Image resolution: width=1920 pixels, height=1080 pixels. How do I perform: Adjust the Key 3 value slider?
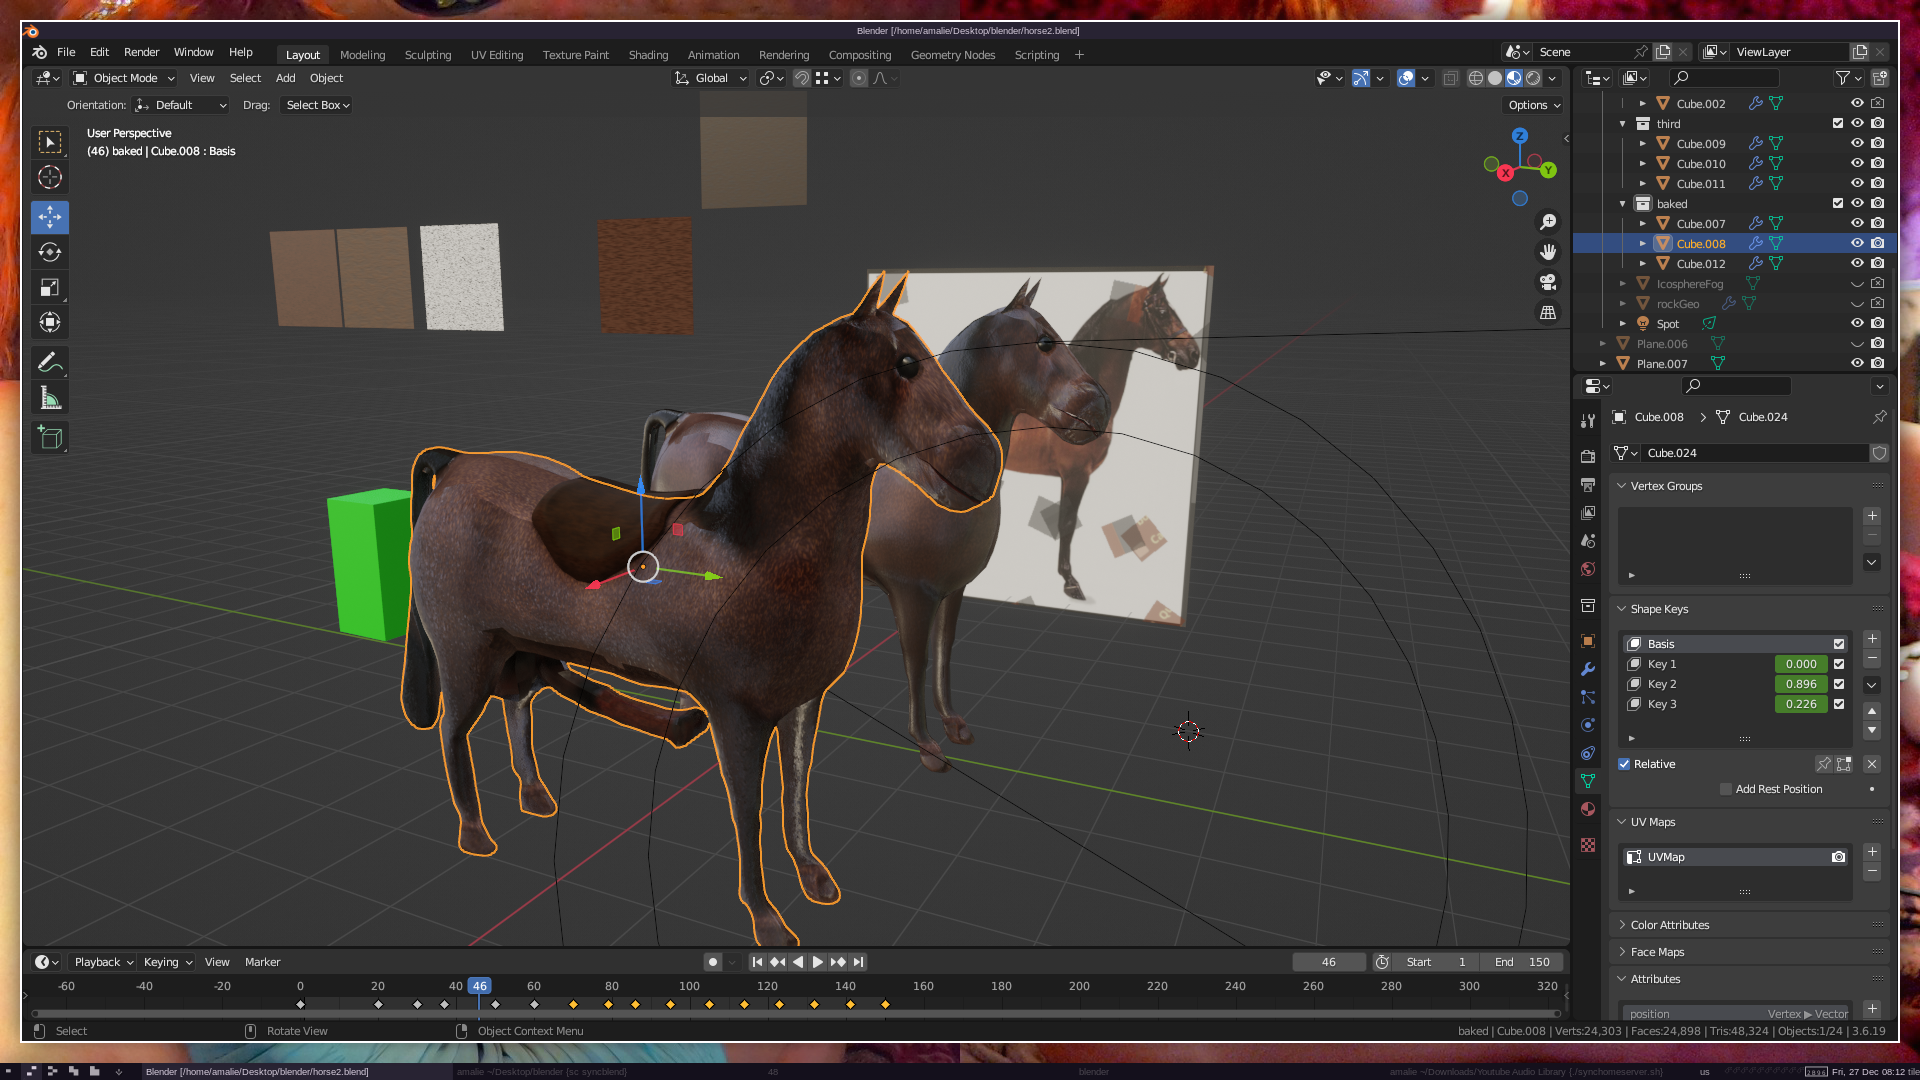(1800, 704)
